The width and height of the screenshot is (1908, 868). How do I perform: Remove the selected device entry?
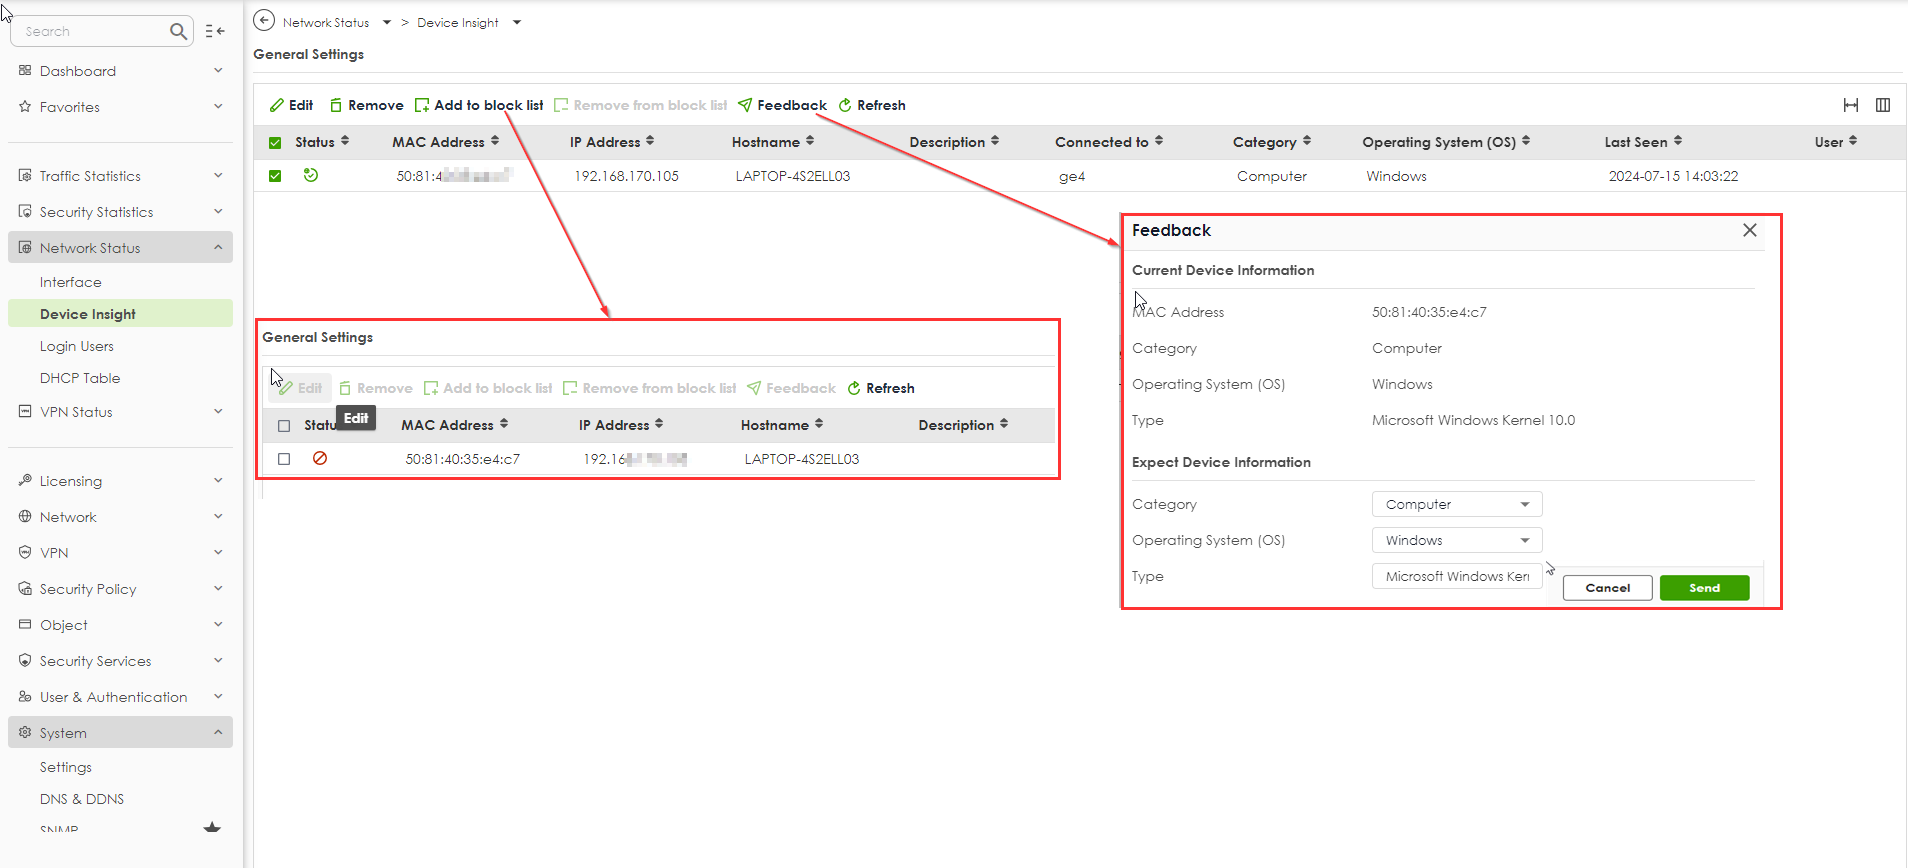pos(366,105)
